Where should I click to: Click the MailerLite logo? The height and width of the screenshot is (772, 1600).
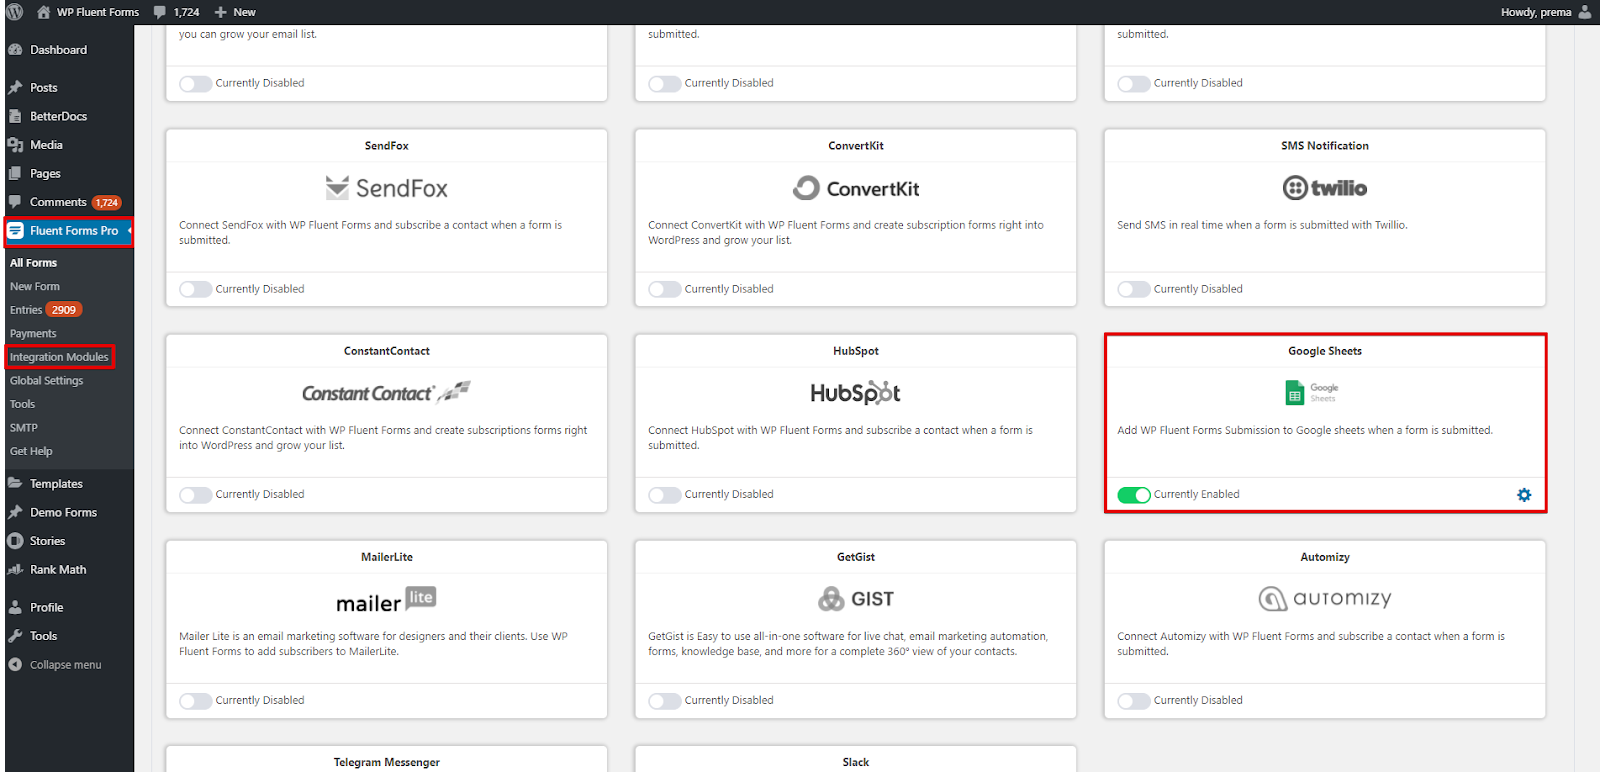tap(386, 599)
